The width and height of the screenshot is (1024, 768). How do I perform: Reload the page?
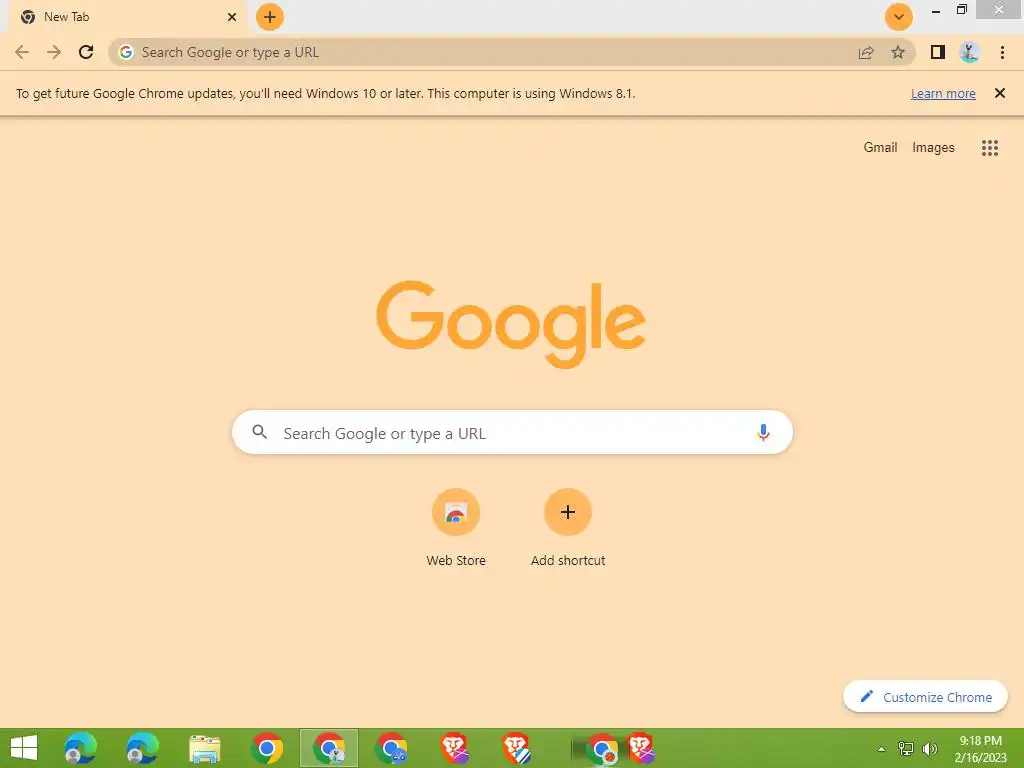pos(86,52)
